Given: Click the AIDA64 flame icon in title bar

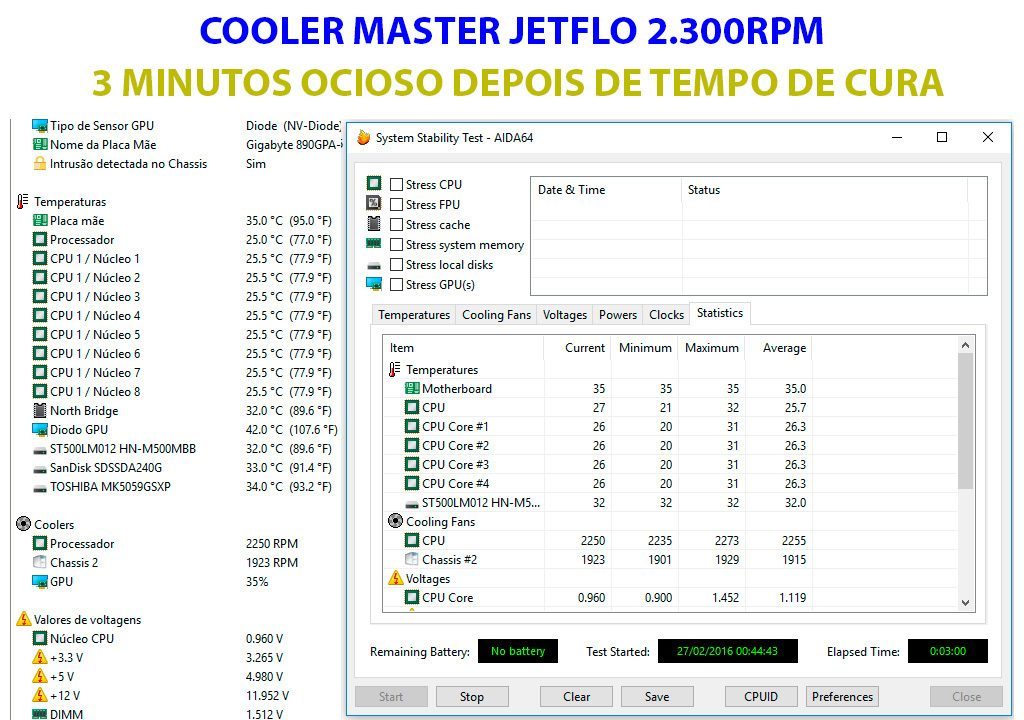Looking at the screenshot, I should coord(364,138).
